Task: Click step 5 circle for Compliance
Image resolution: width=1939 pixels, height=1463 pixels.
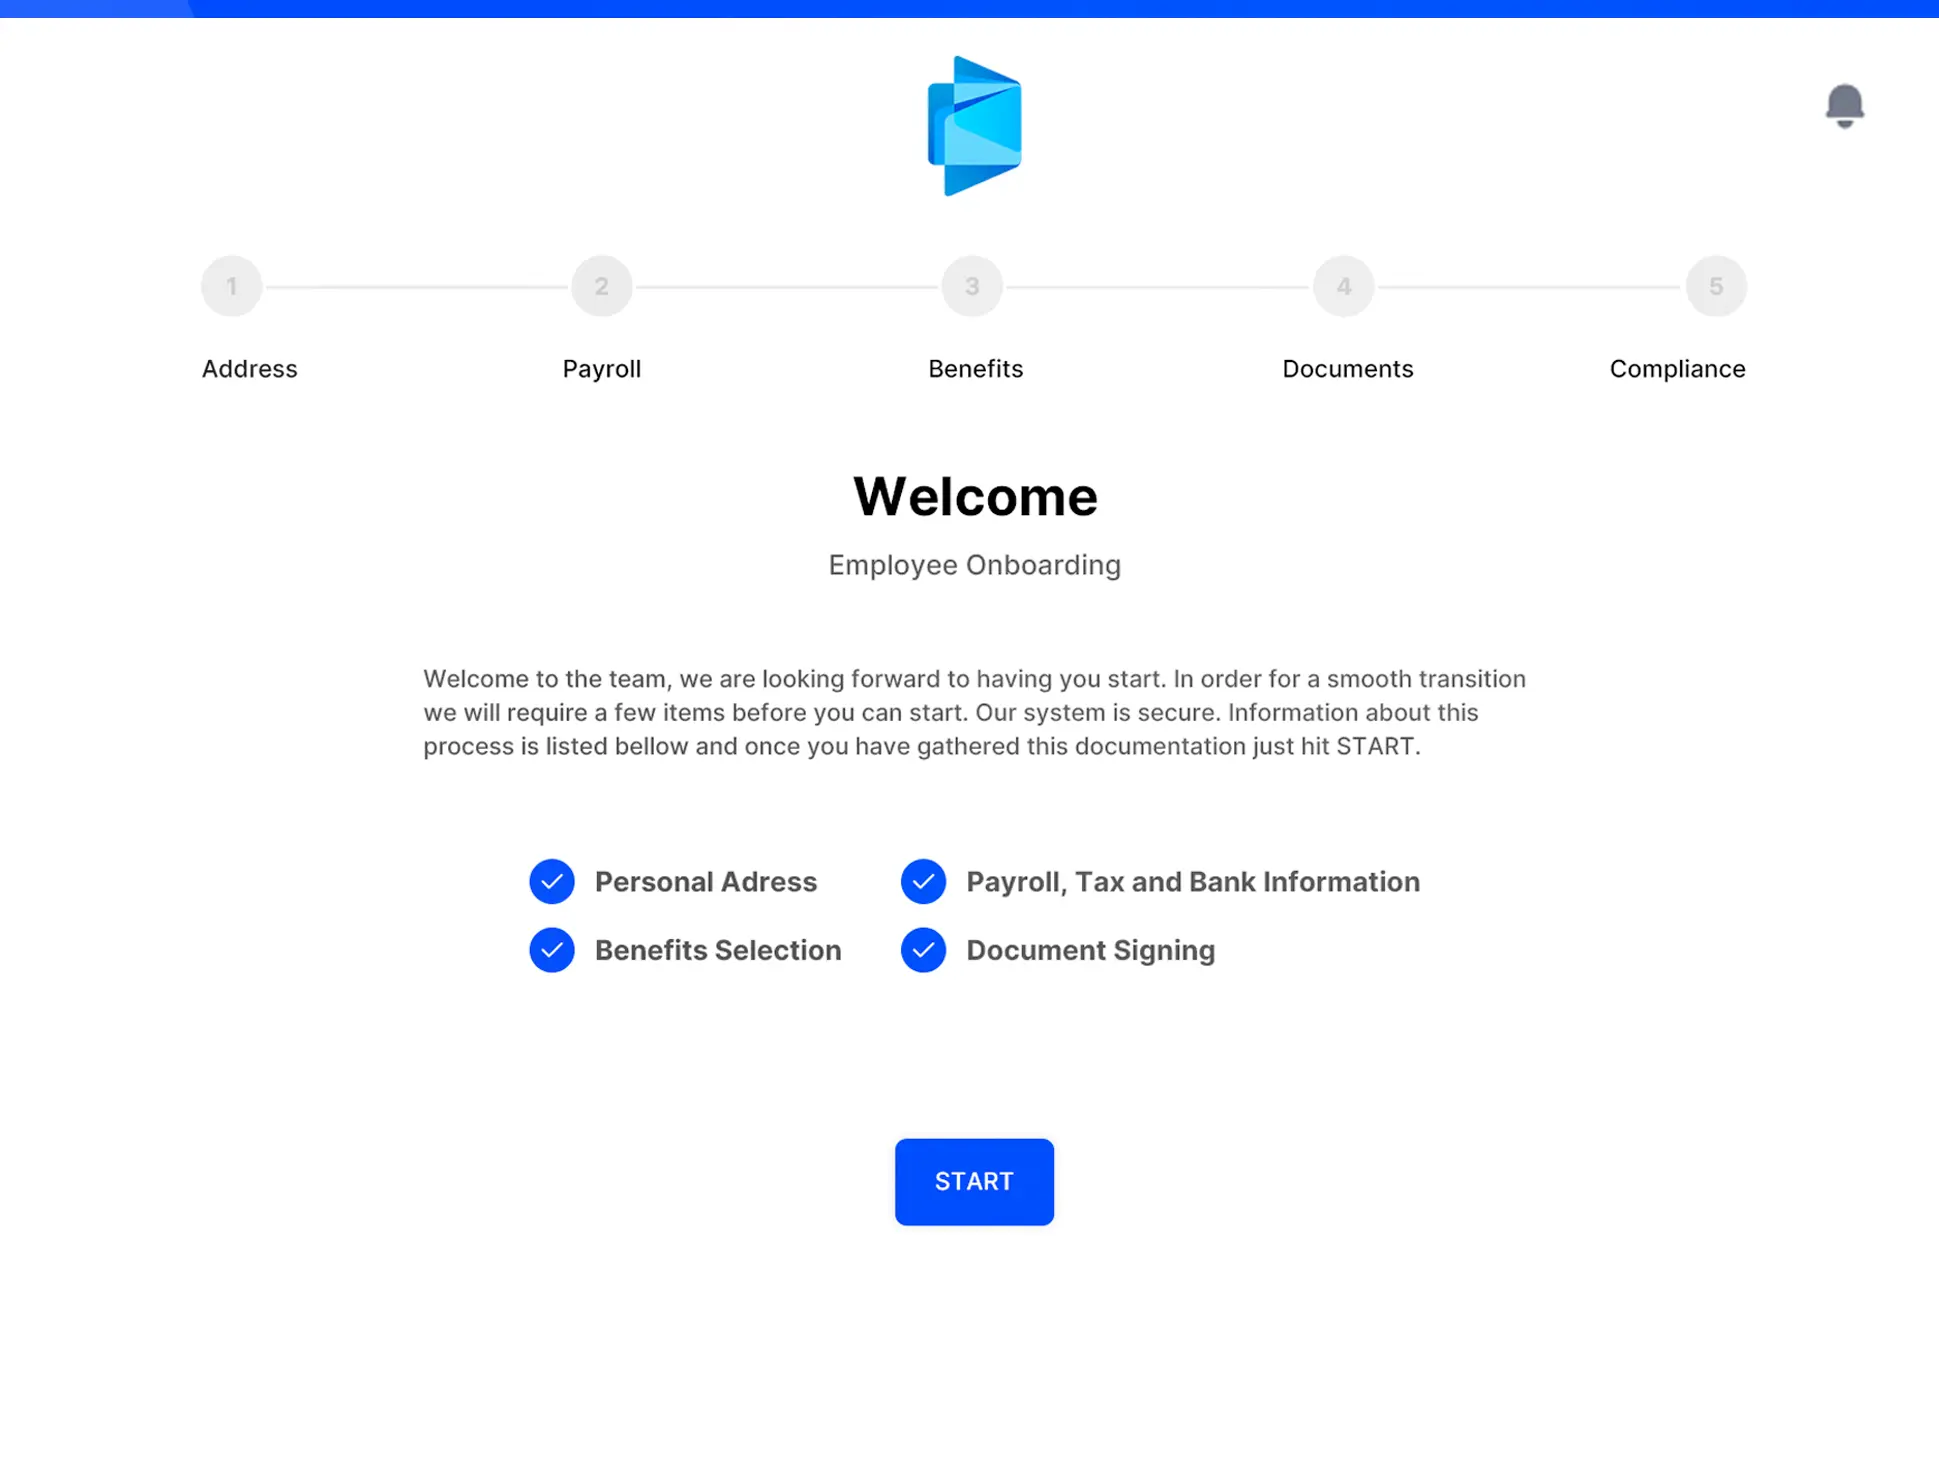Action: pyautogui.click(x=1715, y=286)
